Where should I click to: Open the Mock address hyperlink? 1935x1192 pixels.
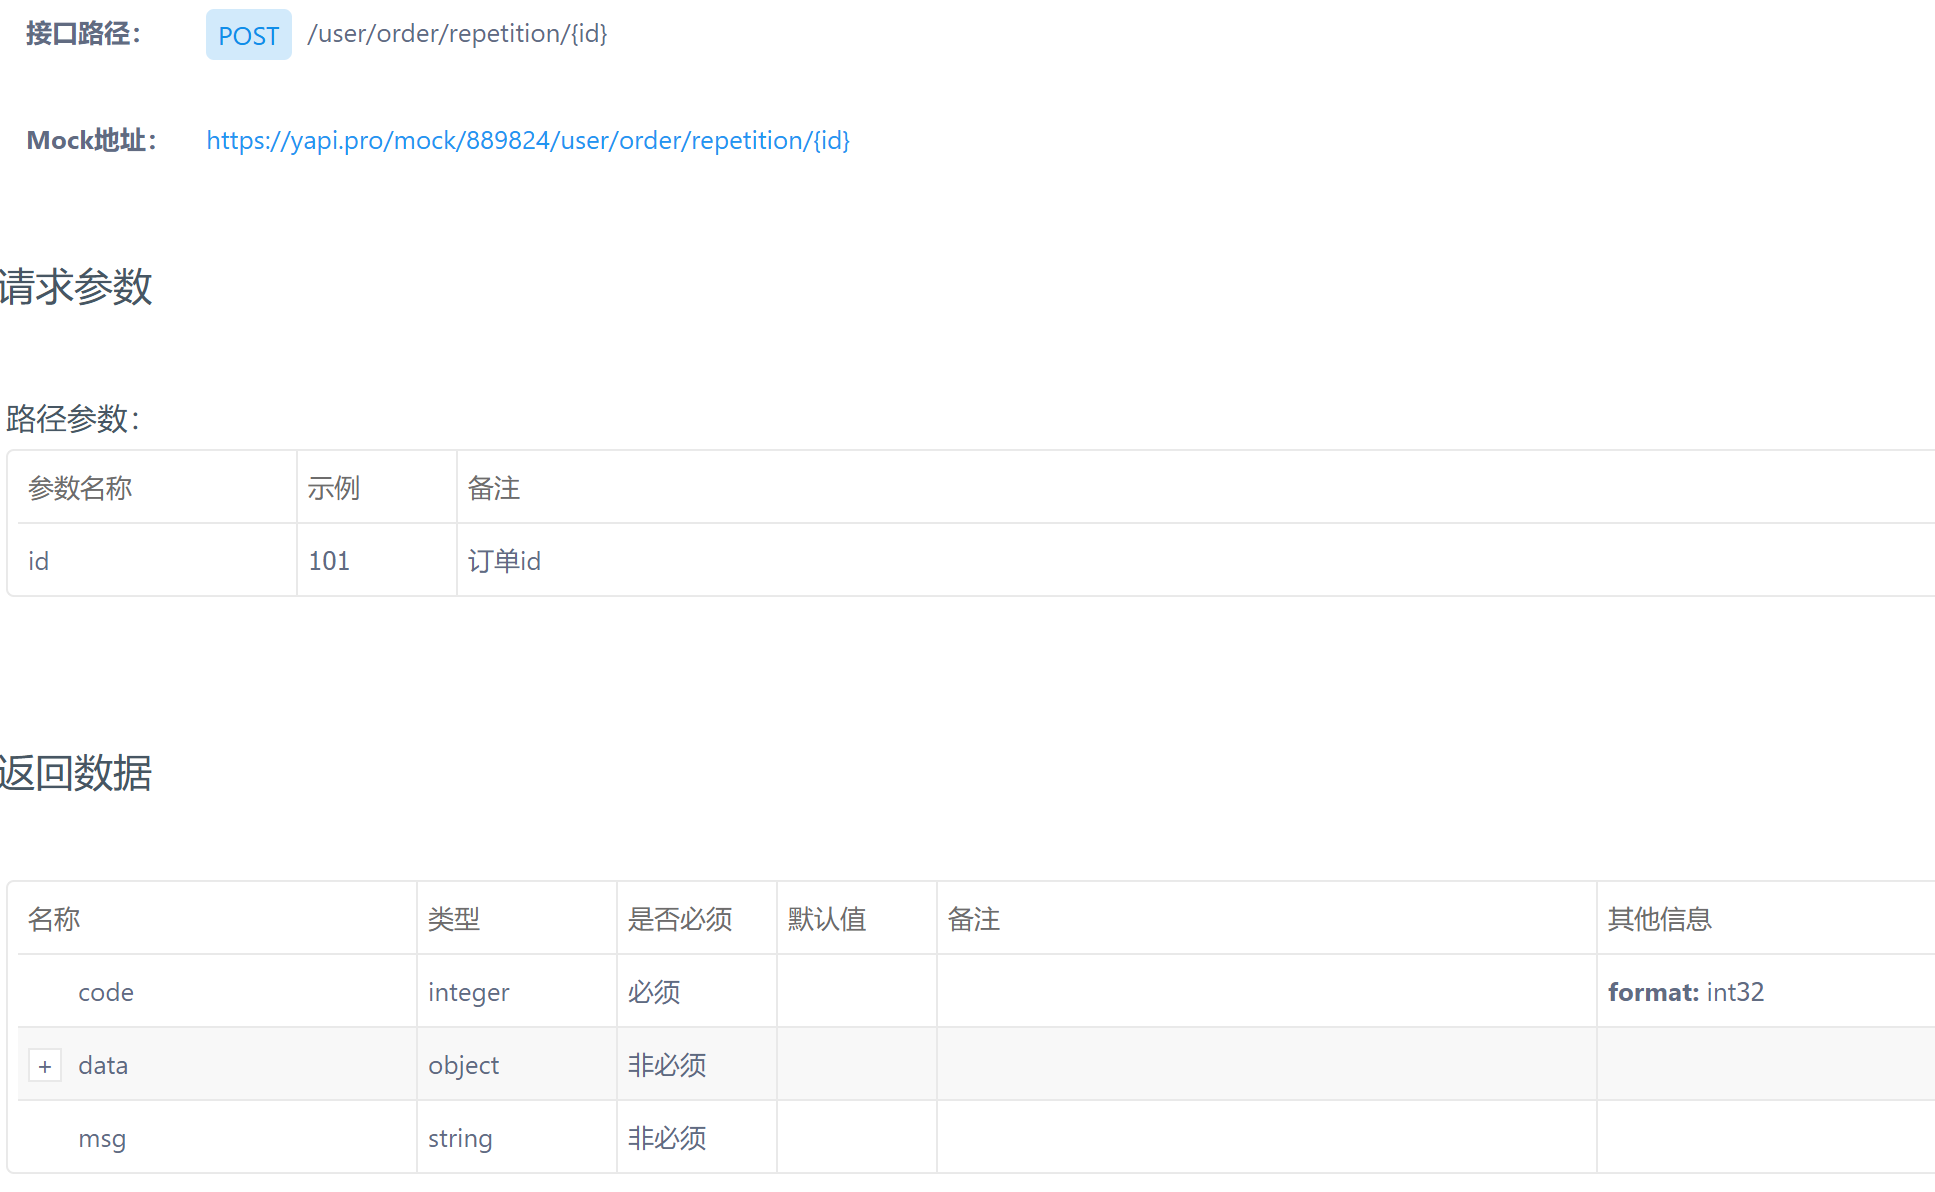pos(527,141)
